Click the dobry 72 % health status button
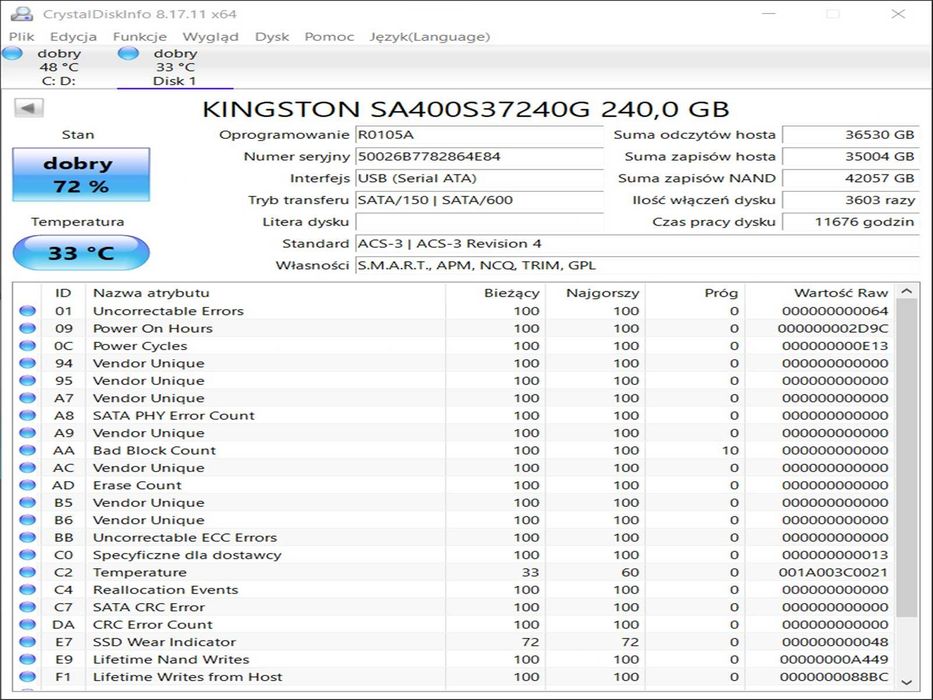Image resolution: width=933 pixels, height=700 pixels. click(x=81, y=175)
